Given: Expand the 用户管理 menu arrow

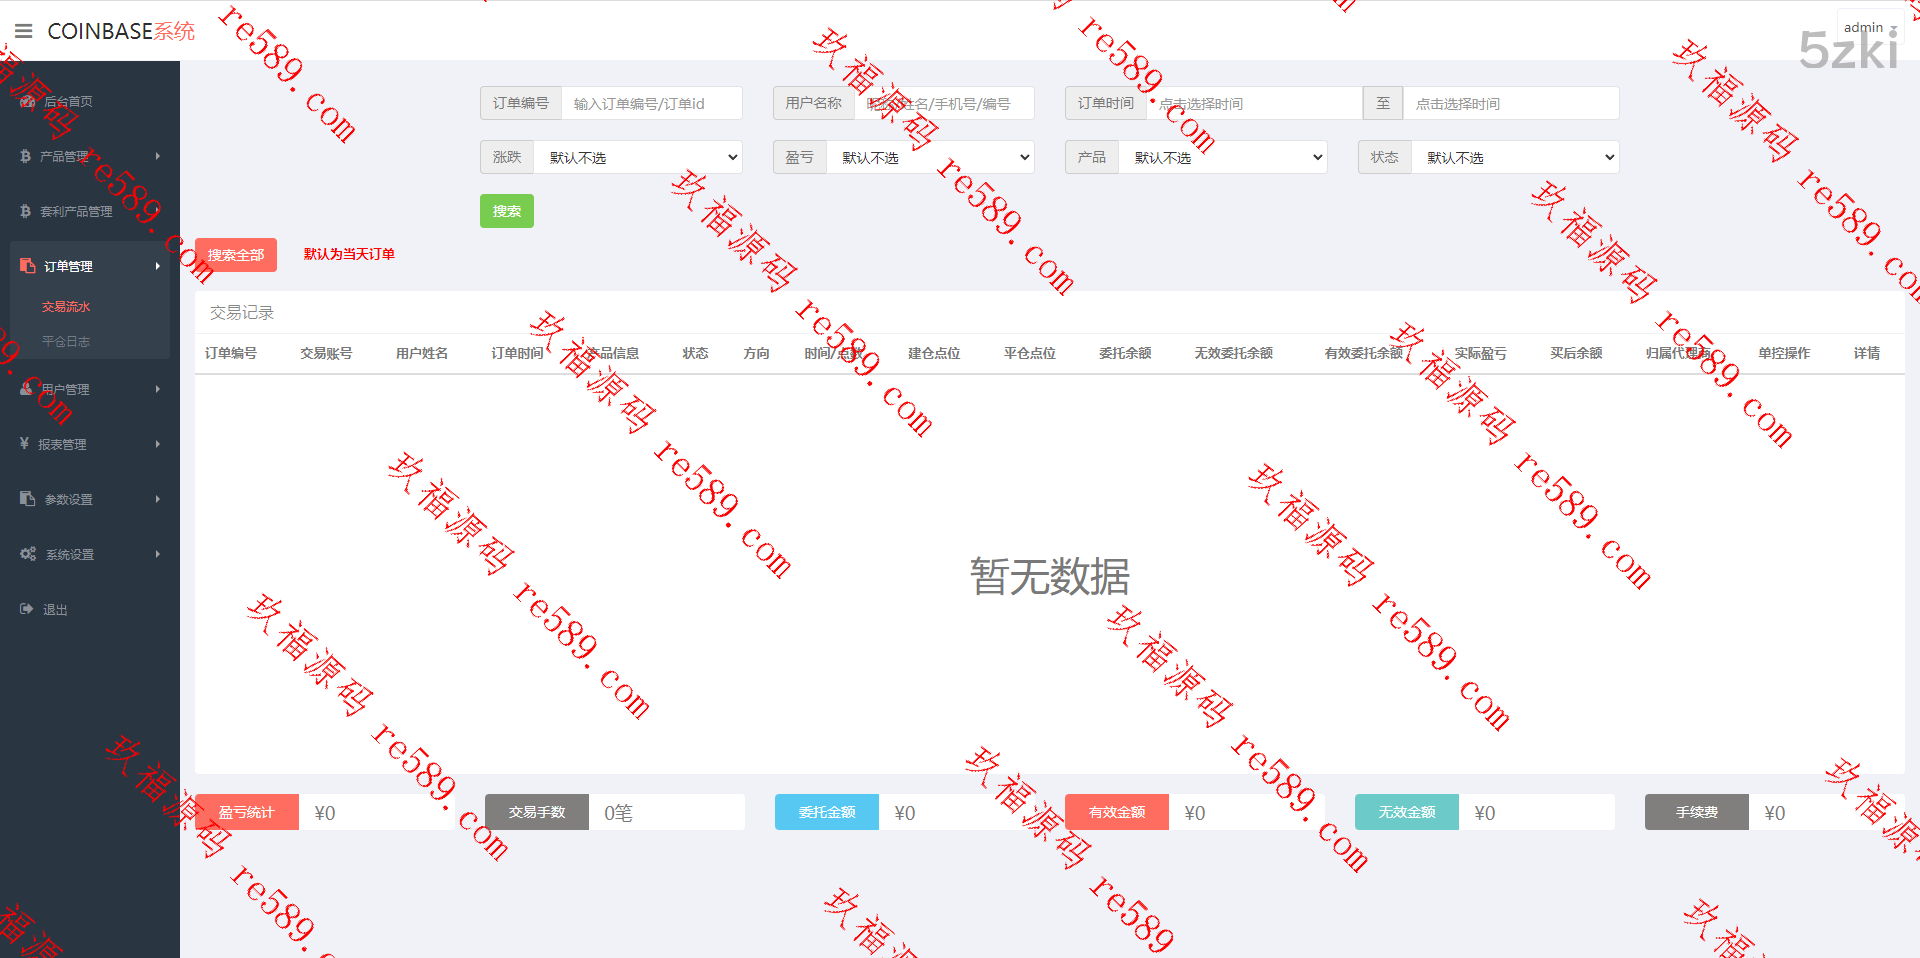Looking at the screenshot, I should coord(158,389).
